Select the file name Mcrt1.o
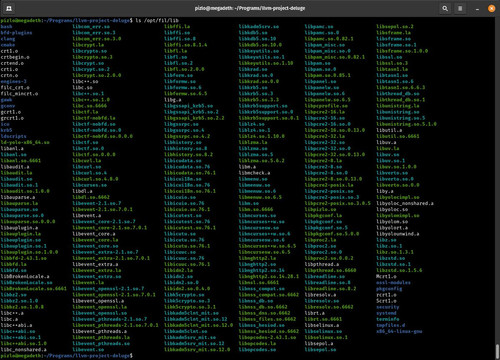Image resolution: width=500 pixels, height=360 pixels. pyautogui.click(x=386, y=276)
